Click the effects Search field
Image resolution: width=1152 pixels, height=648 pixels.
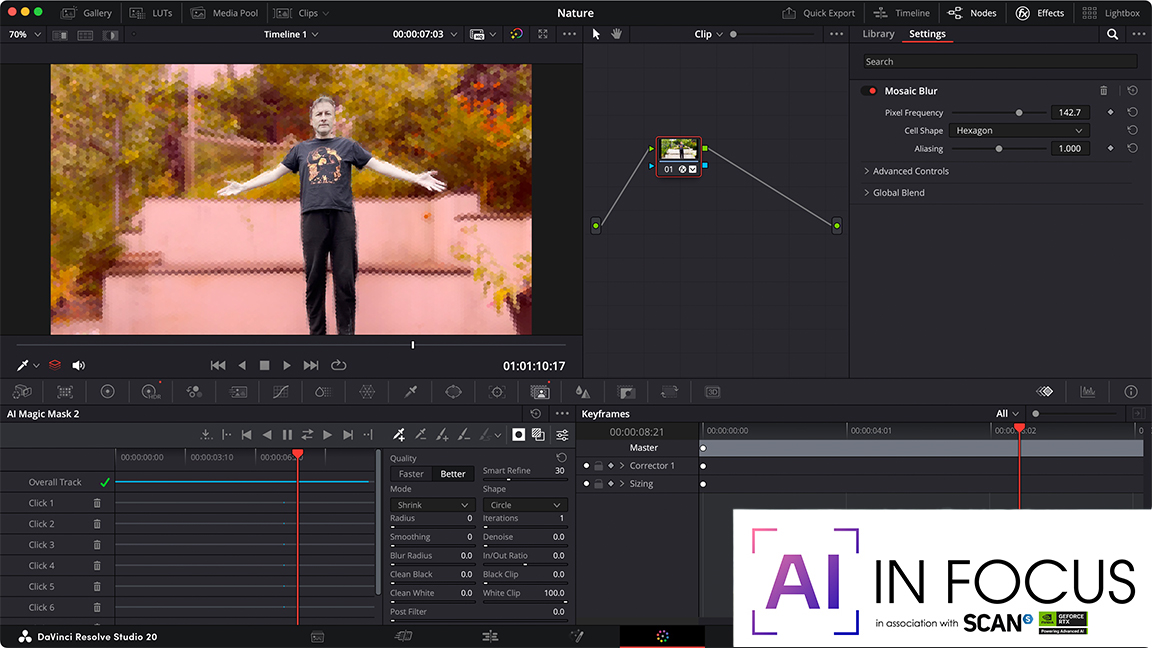[x=1000, y=62]
